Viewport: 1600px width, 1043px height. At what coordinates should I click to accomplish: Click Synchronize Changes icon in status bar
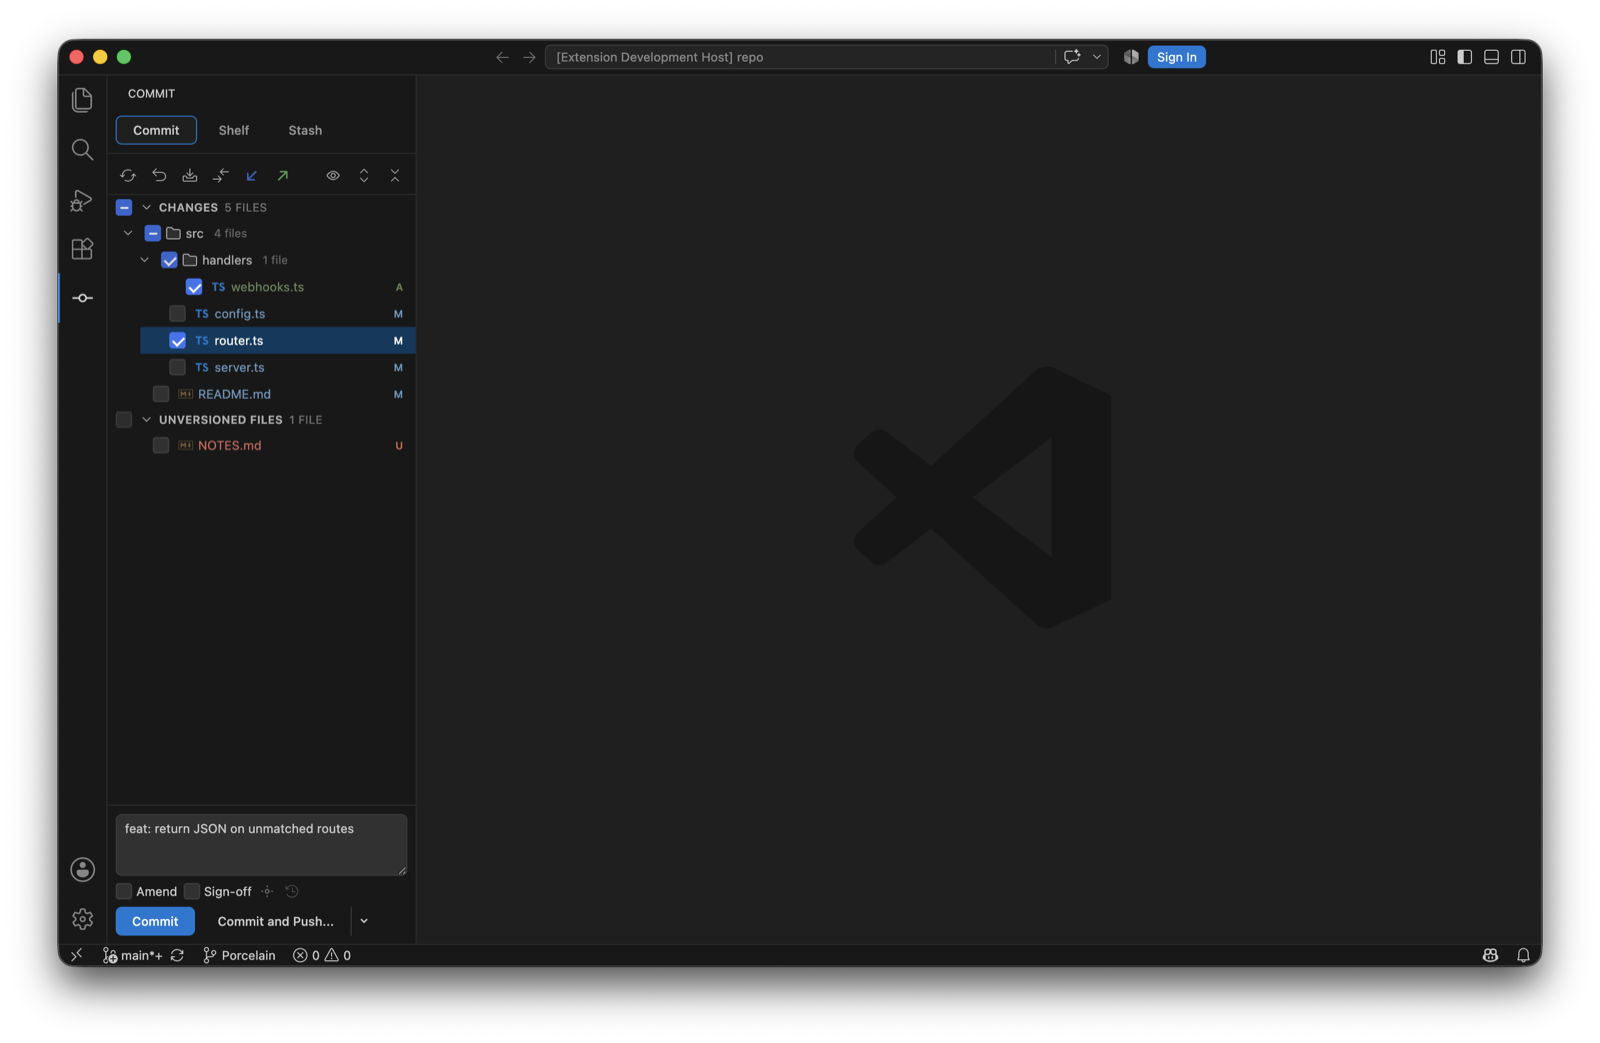tap(177, 956)
